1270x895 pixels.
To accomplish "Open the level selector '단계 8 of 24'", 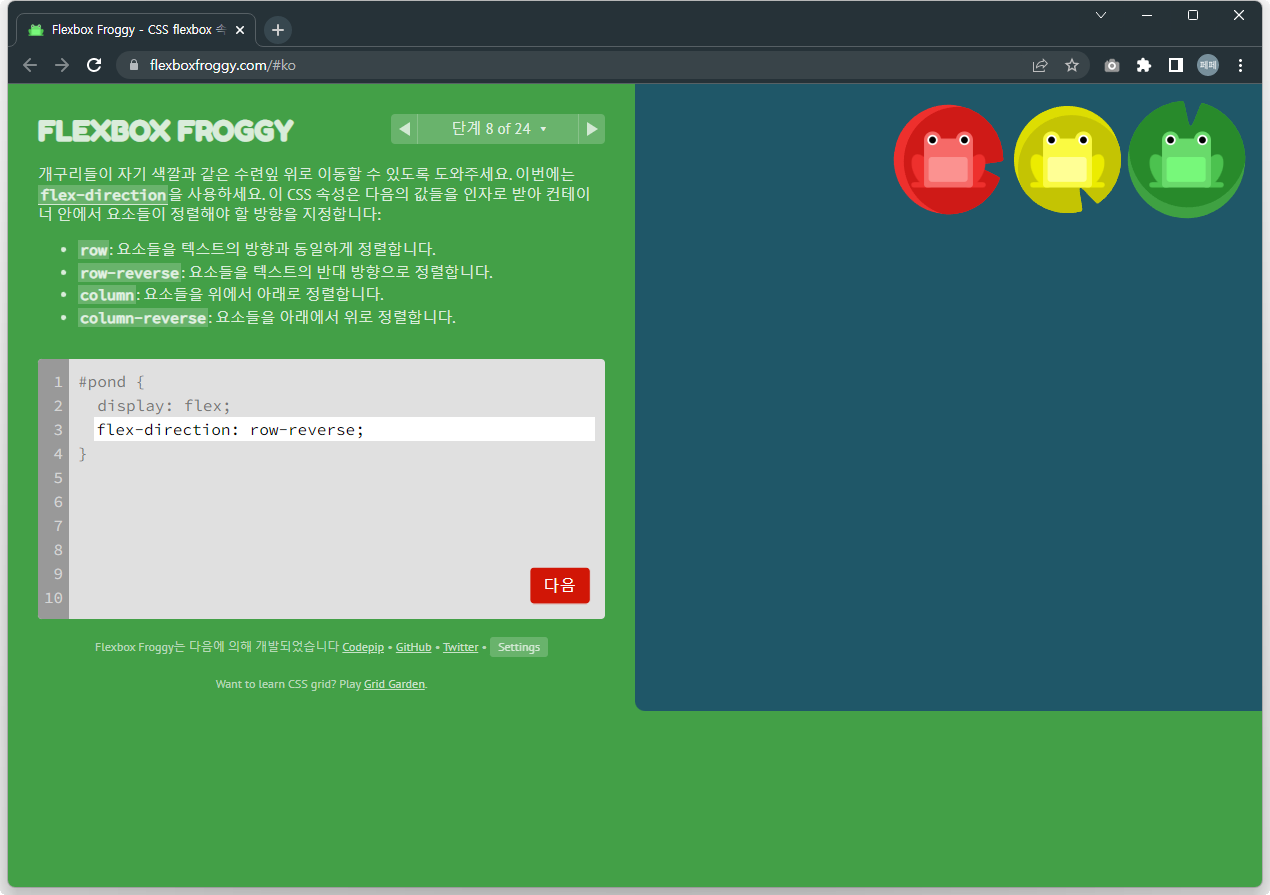I will [x=498, y=129].
